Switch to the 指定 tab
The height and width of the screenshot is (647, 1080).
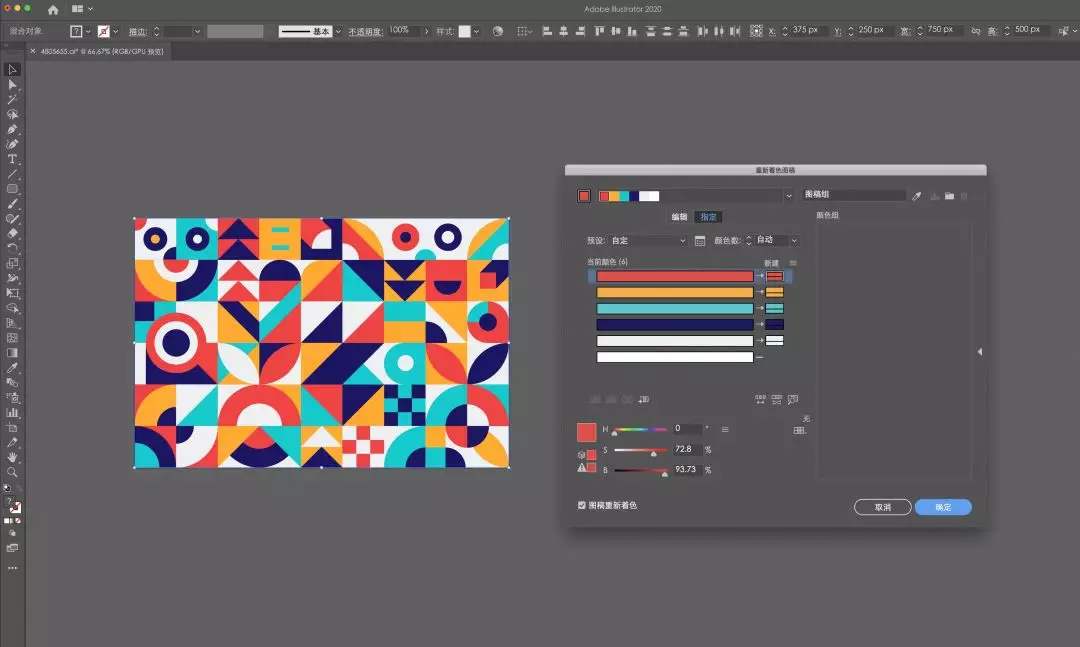tap(708, 217)
